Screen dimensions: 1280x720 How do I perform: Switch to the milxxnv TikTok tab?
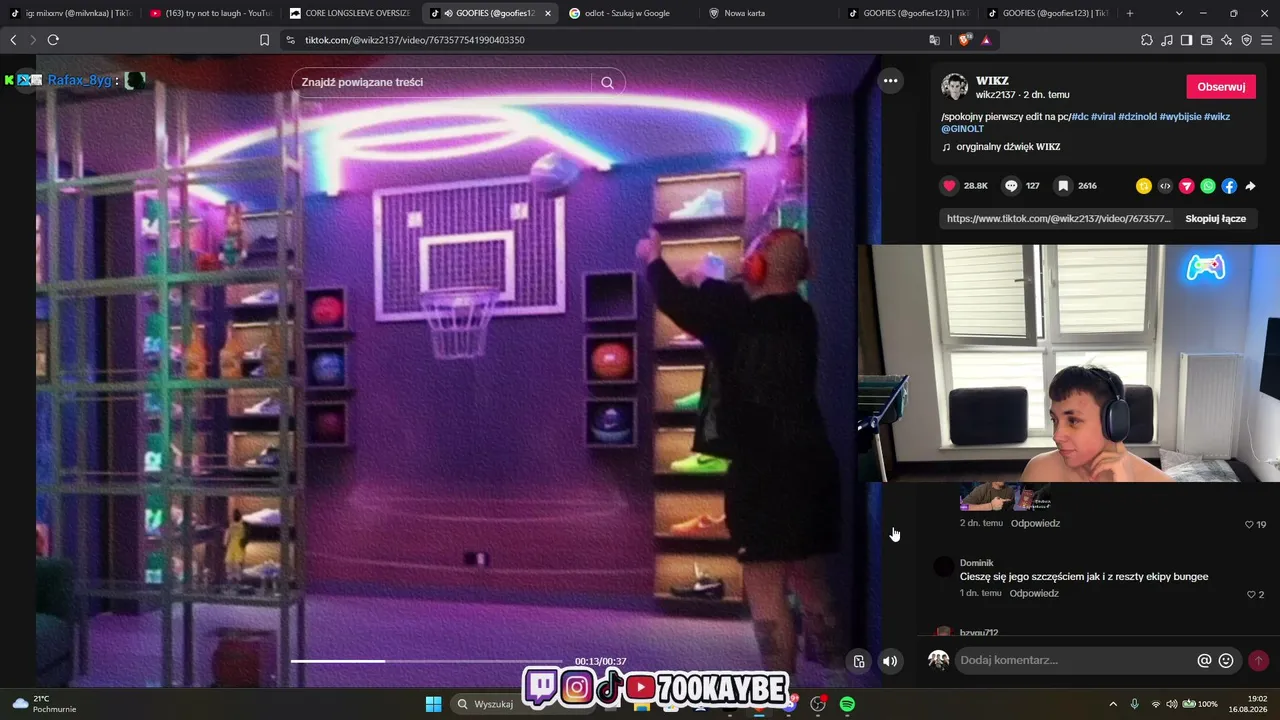tap(70, 13)
